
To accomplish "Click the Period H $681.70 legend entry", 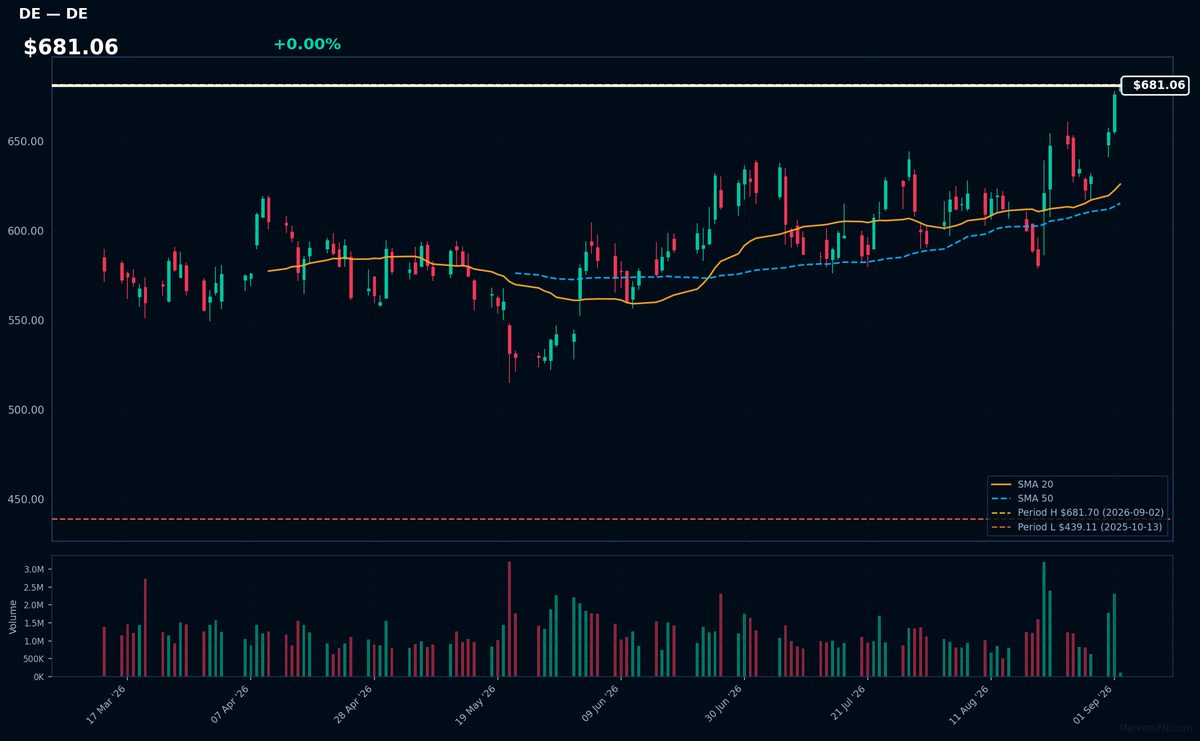I will [1077, 512].
